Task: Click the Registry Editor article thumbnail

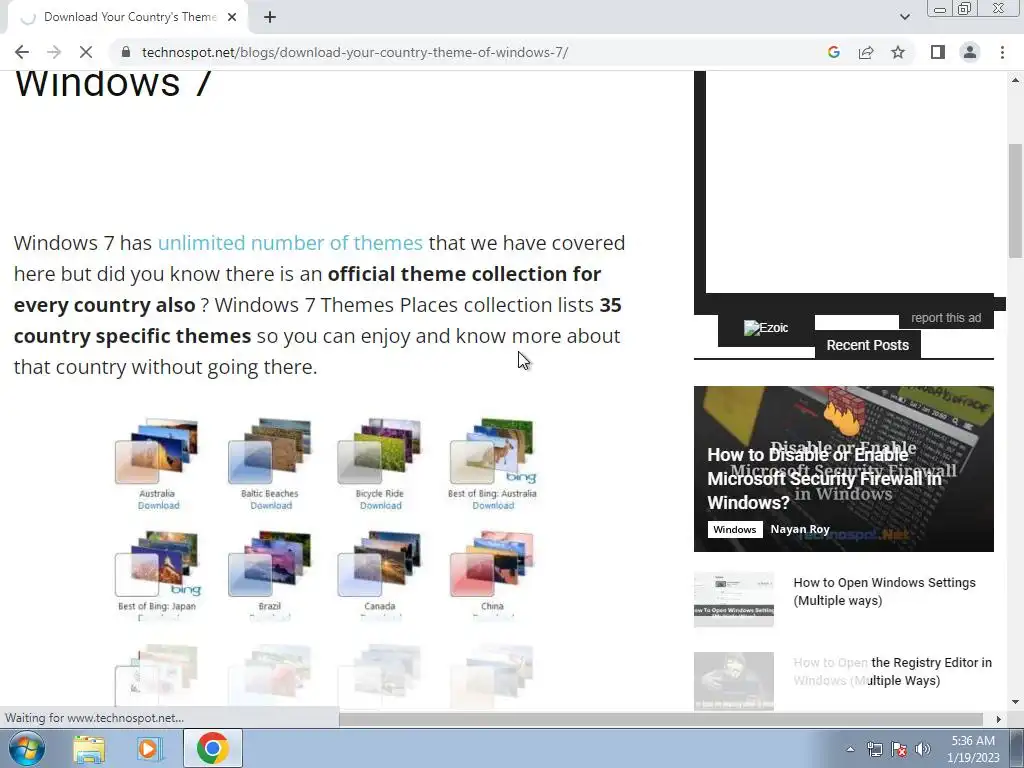Action: pyautogui.click(x=733, y=680)
